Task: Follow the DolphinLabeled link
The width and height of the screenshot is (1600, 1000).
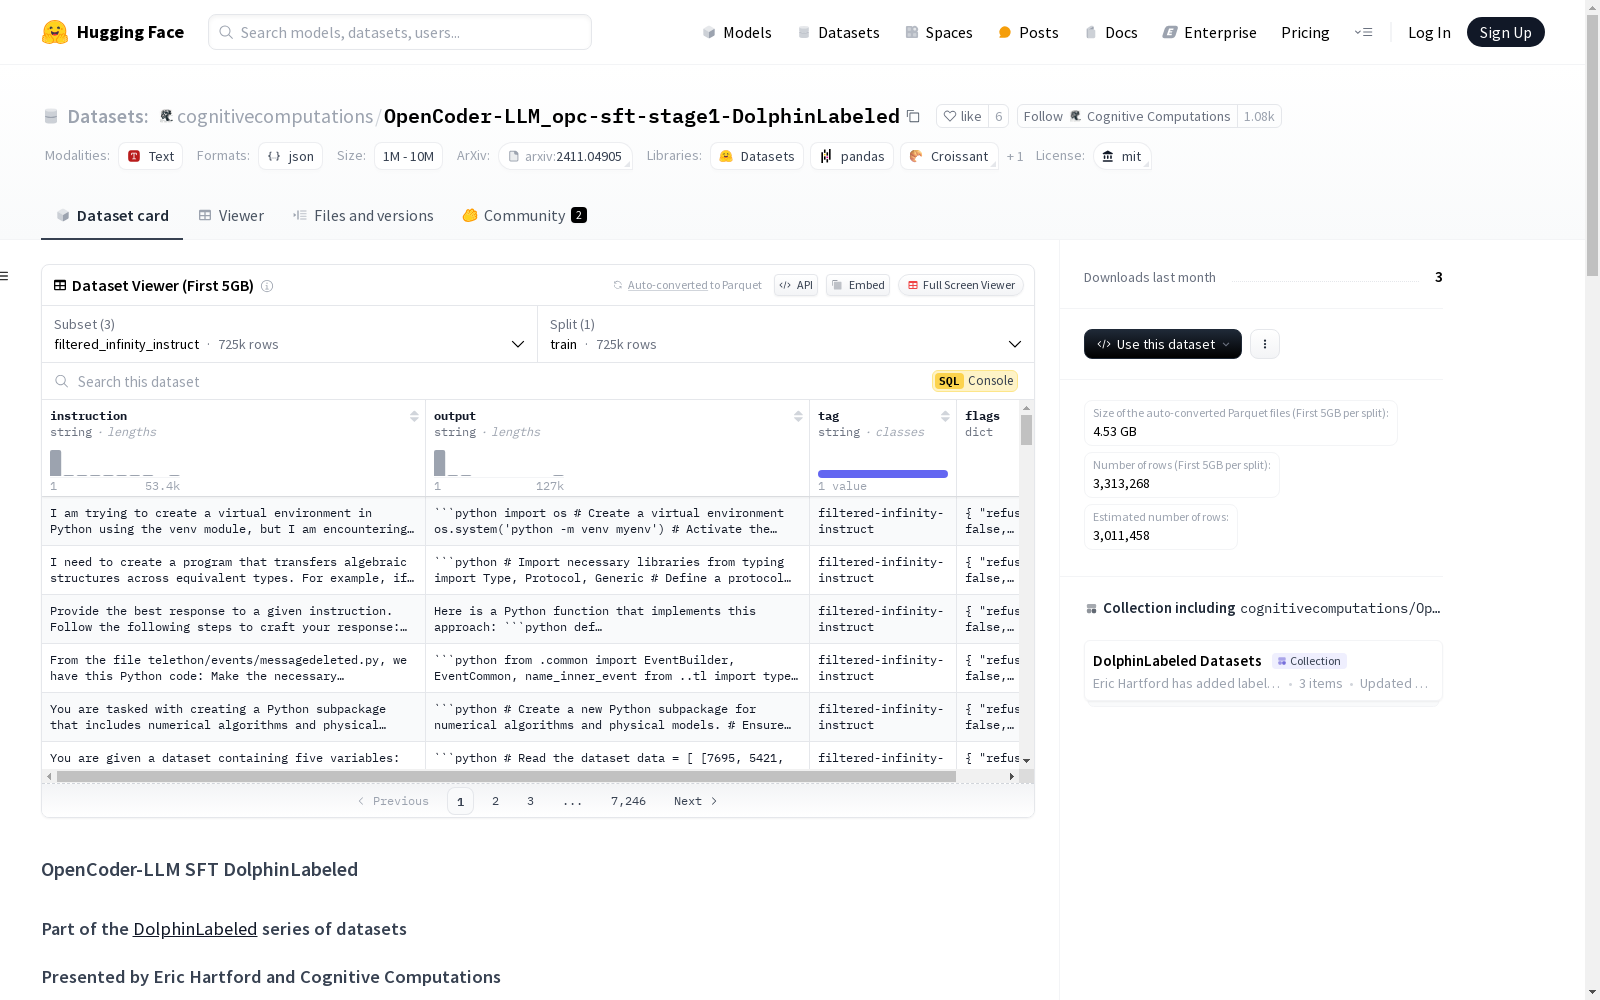Action: (x=195, y=929)
